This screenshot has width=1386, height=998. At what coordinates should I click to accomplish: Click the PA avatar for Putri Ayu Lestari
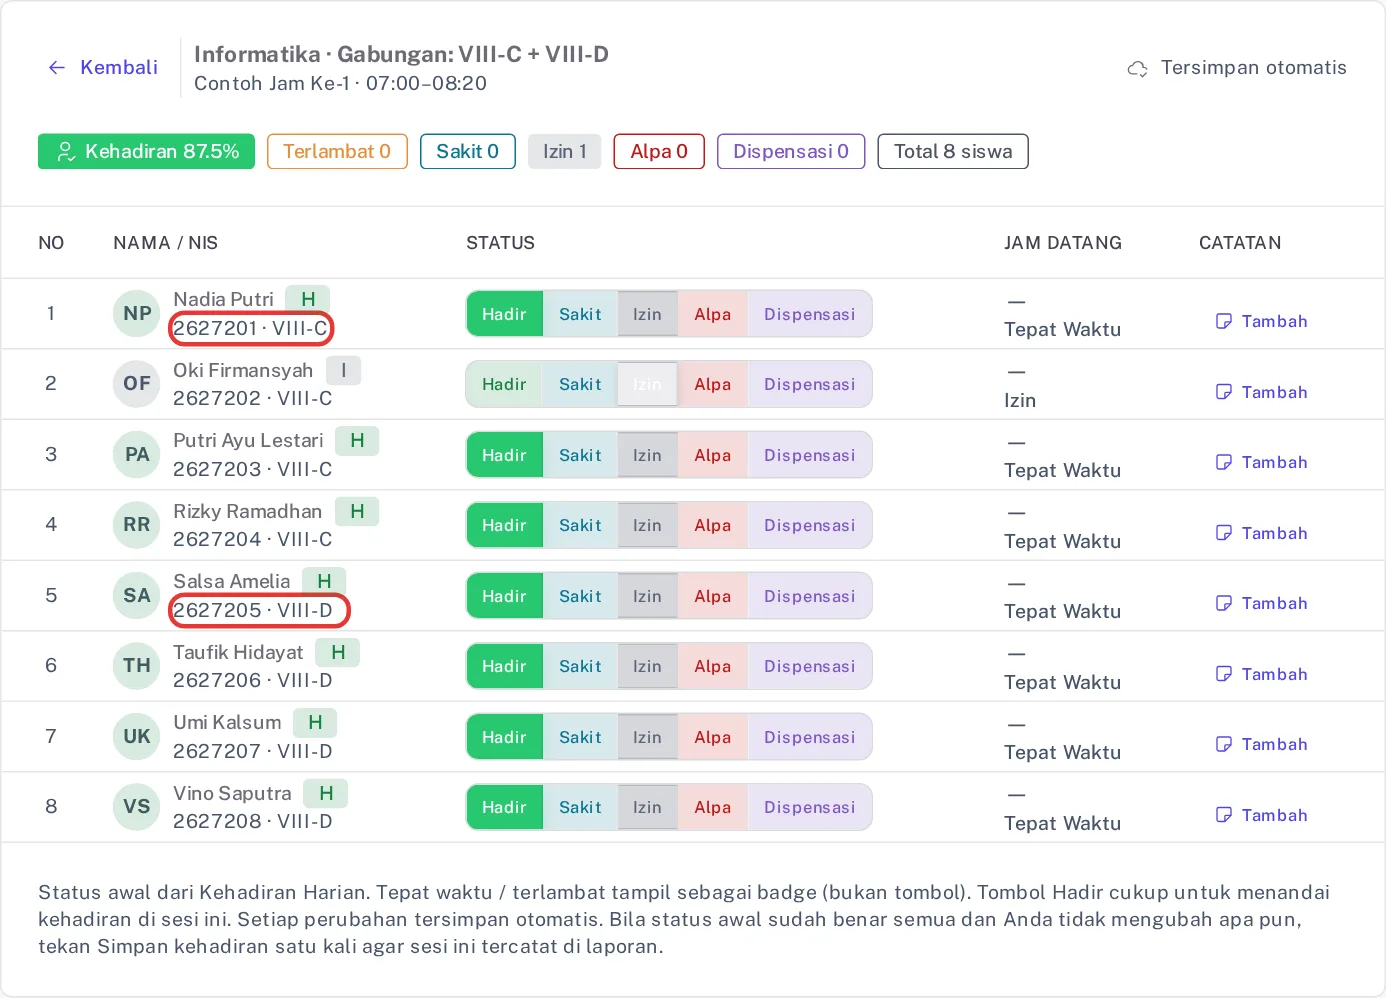click(137, 455)
